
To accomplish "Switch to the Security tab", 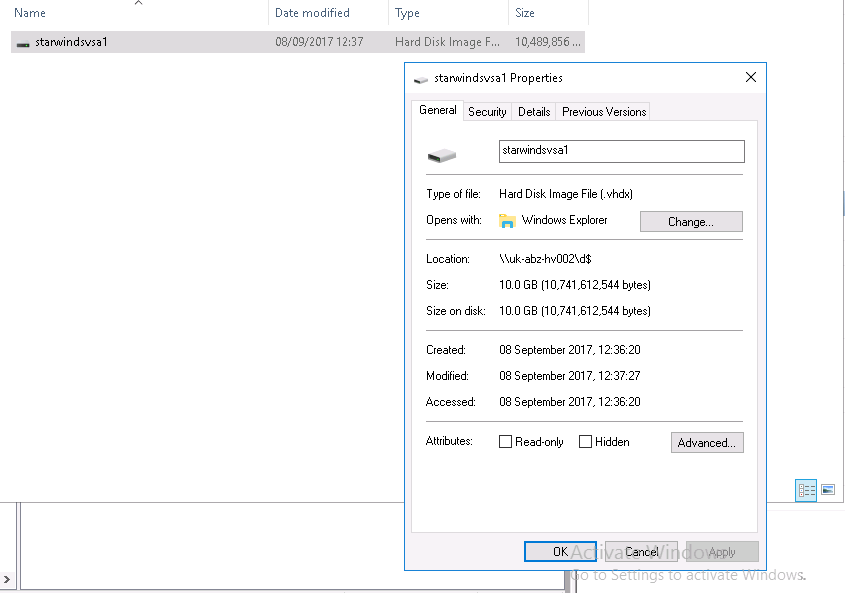I will point(487,112).
